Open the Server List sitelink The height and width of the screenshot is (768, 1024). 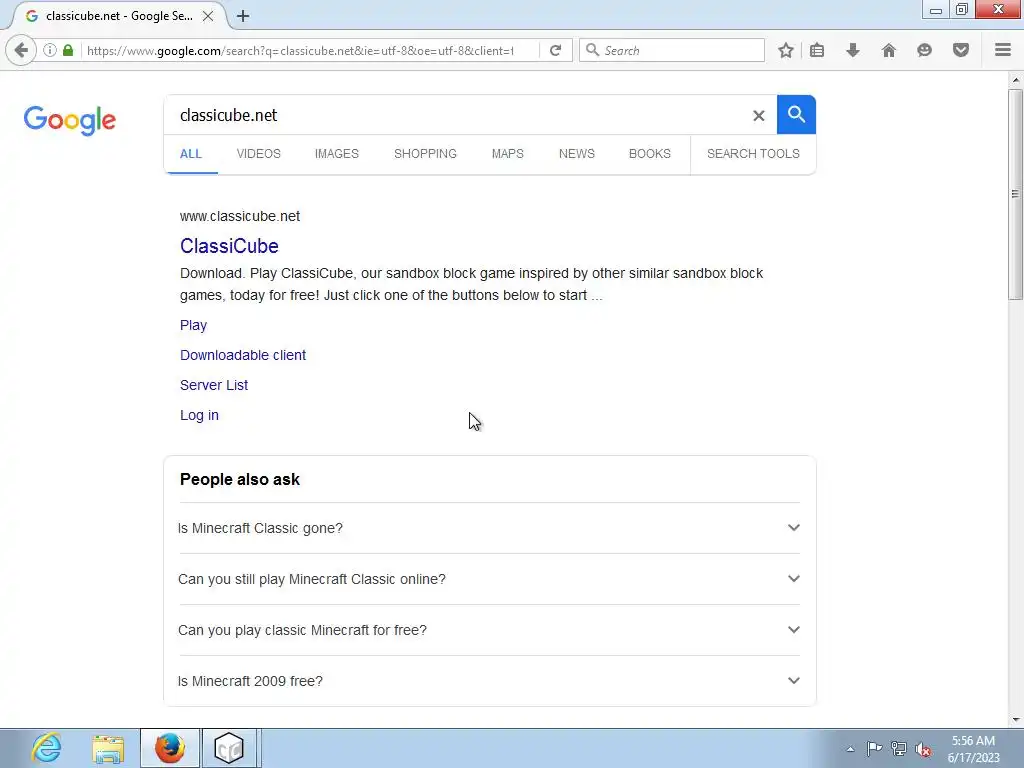214,385
